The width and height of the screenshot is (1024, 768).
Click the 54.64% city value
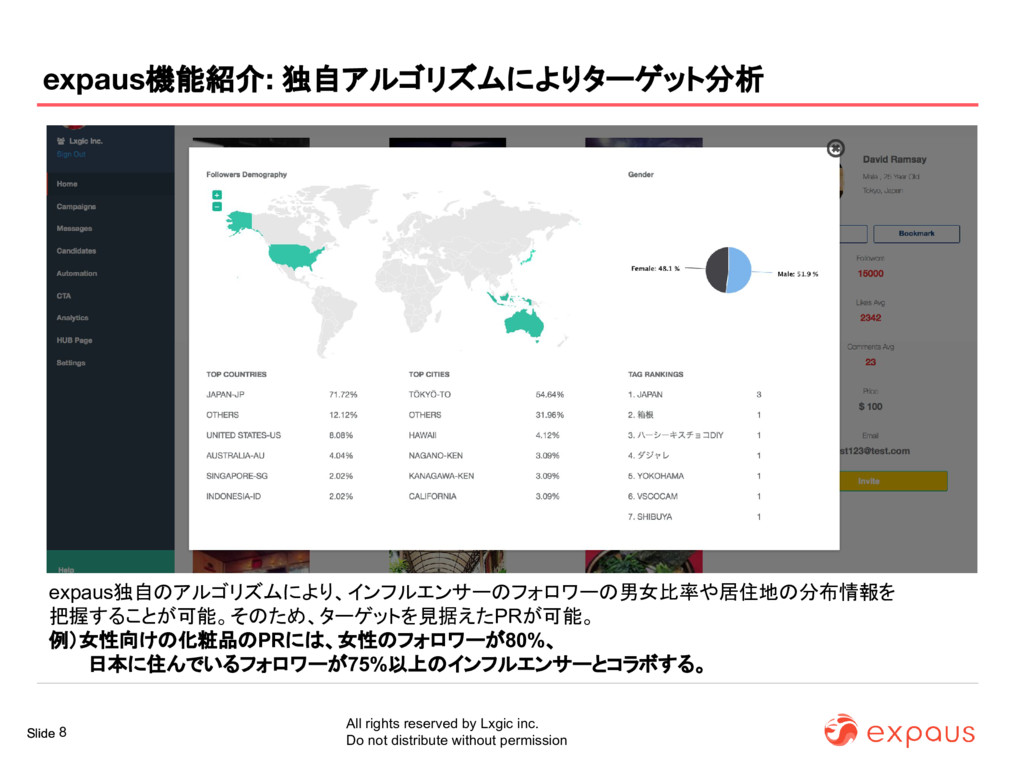tap(549, 394)
